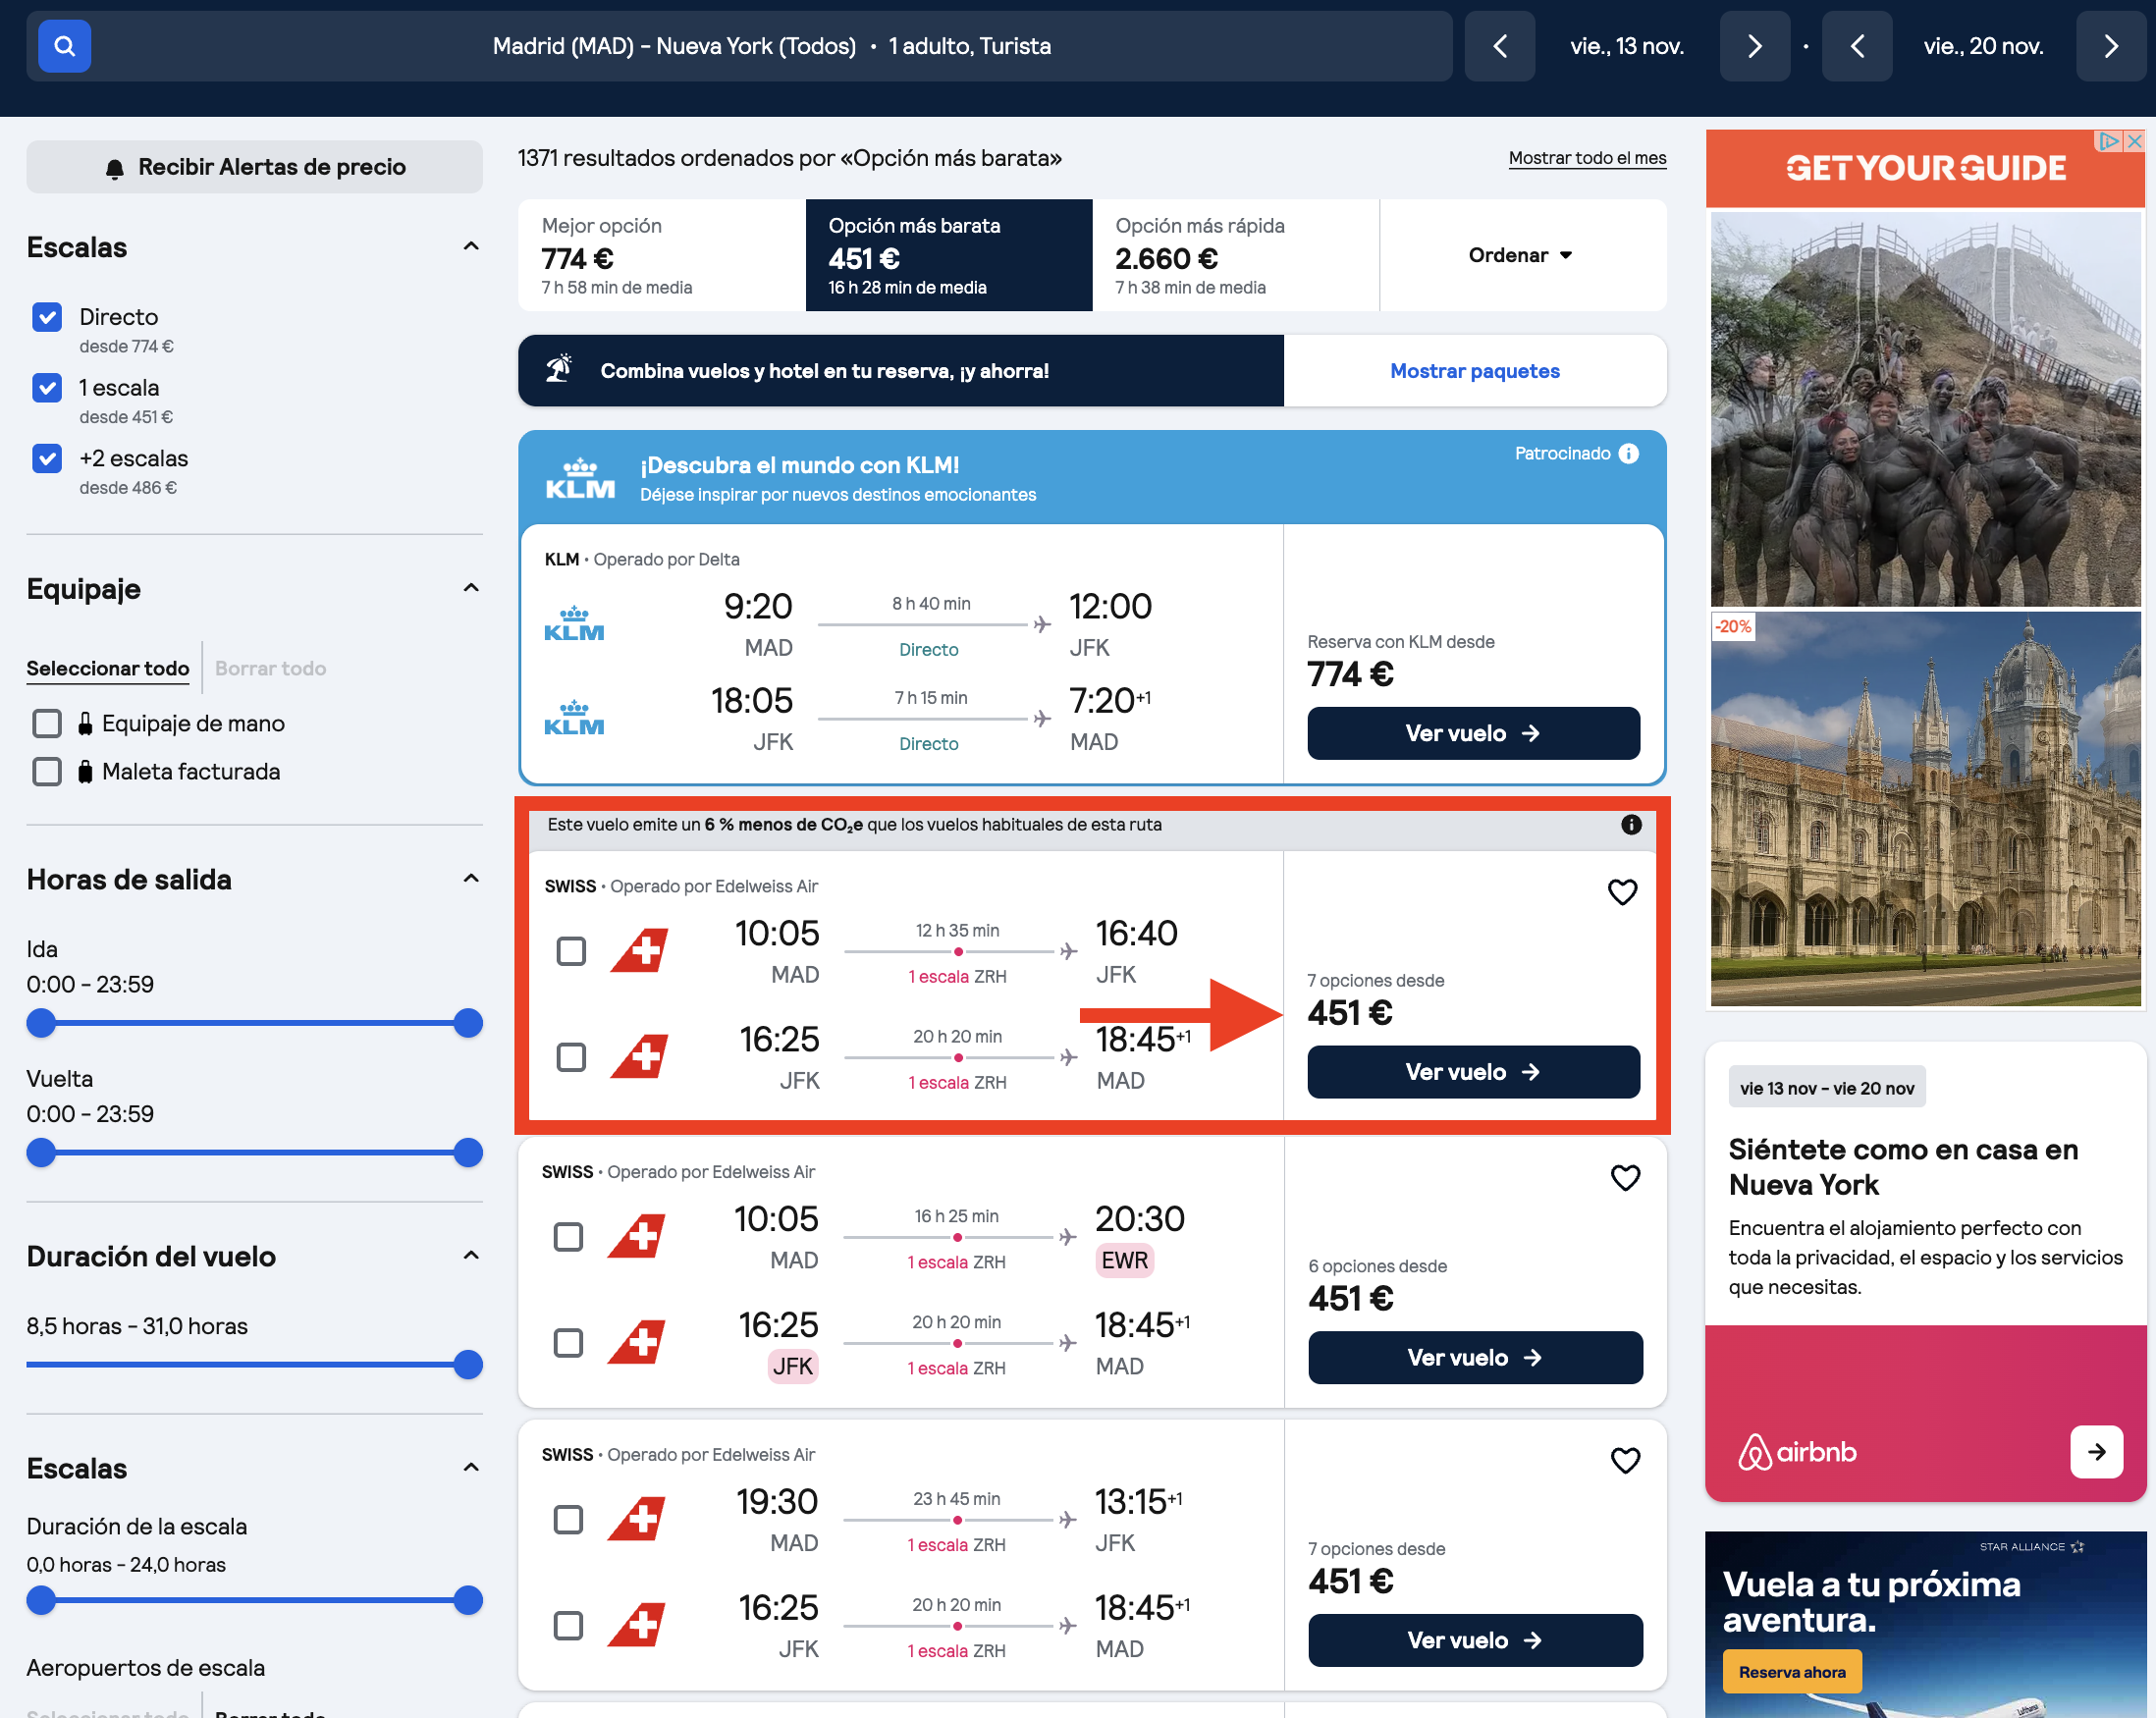The image size is (2156, 1718).
Task: Go to previous departure date arrow
Action: (1500, 46)
